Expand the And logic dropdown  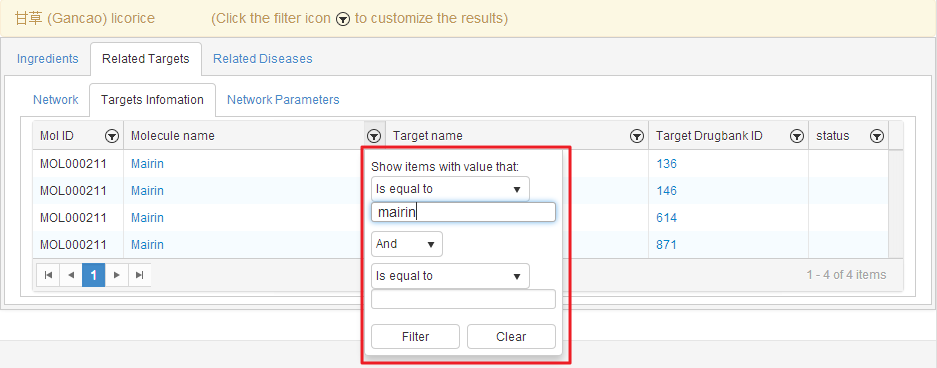(406, 244)
